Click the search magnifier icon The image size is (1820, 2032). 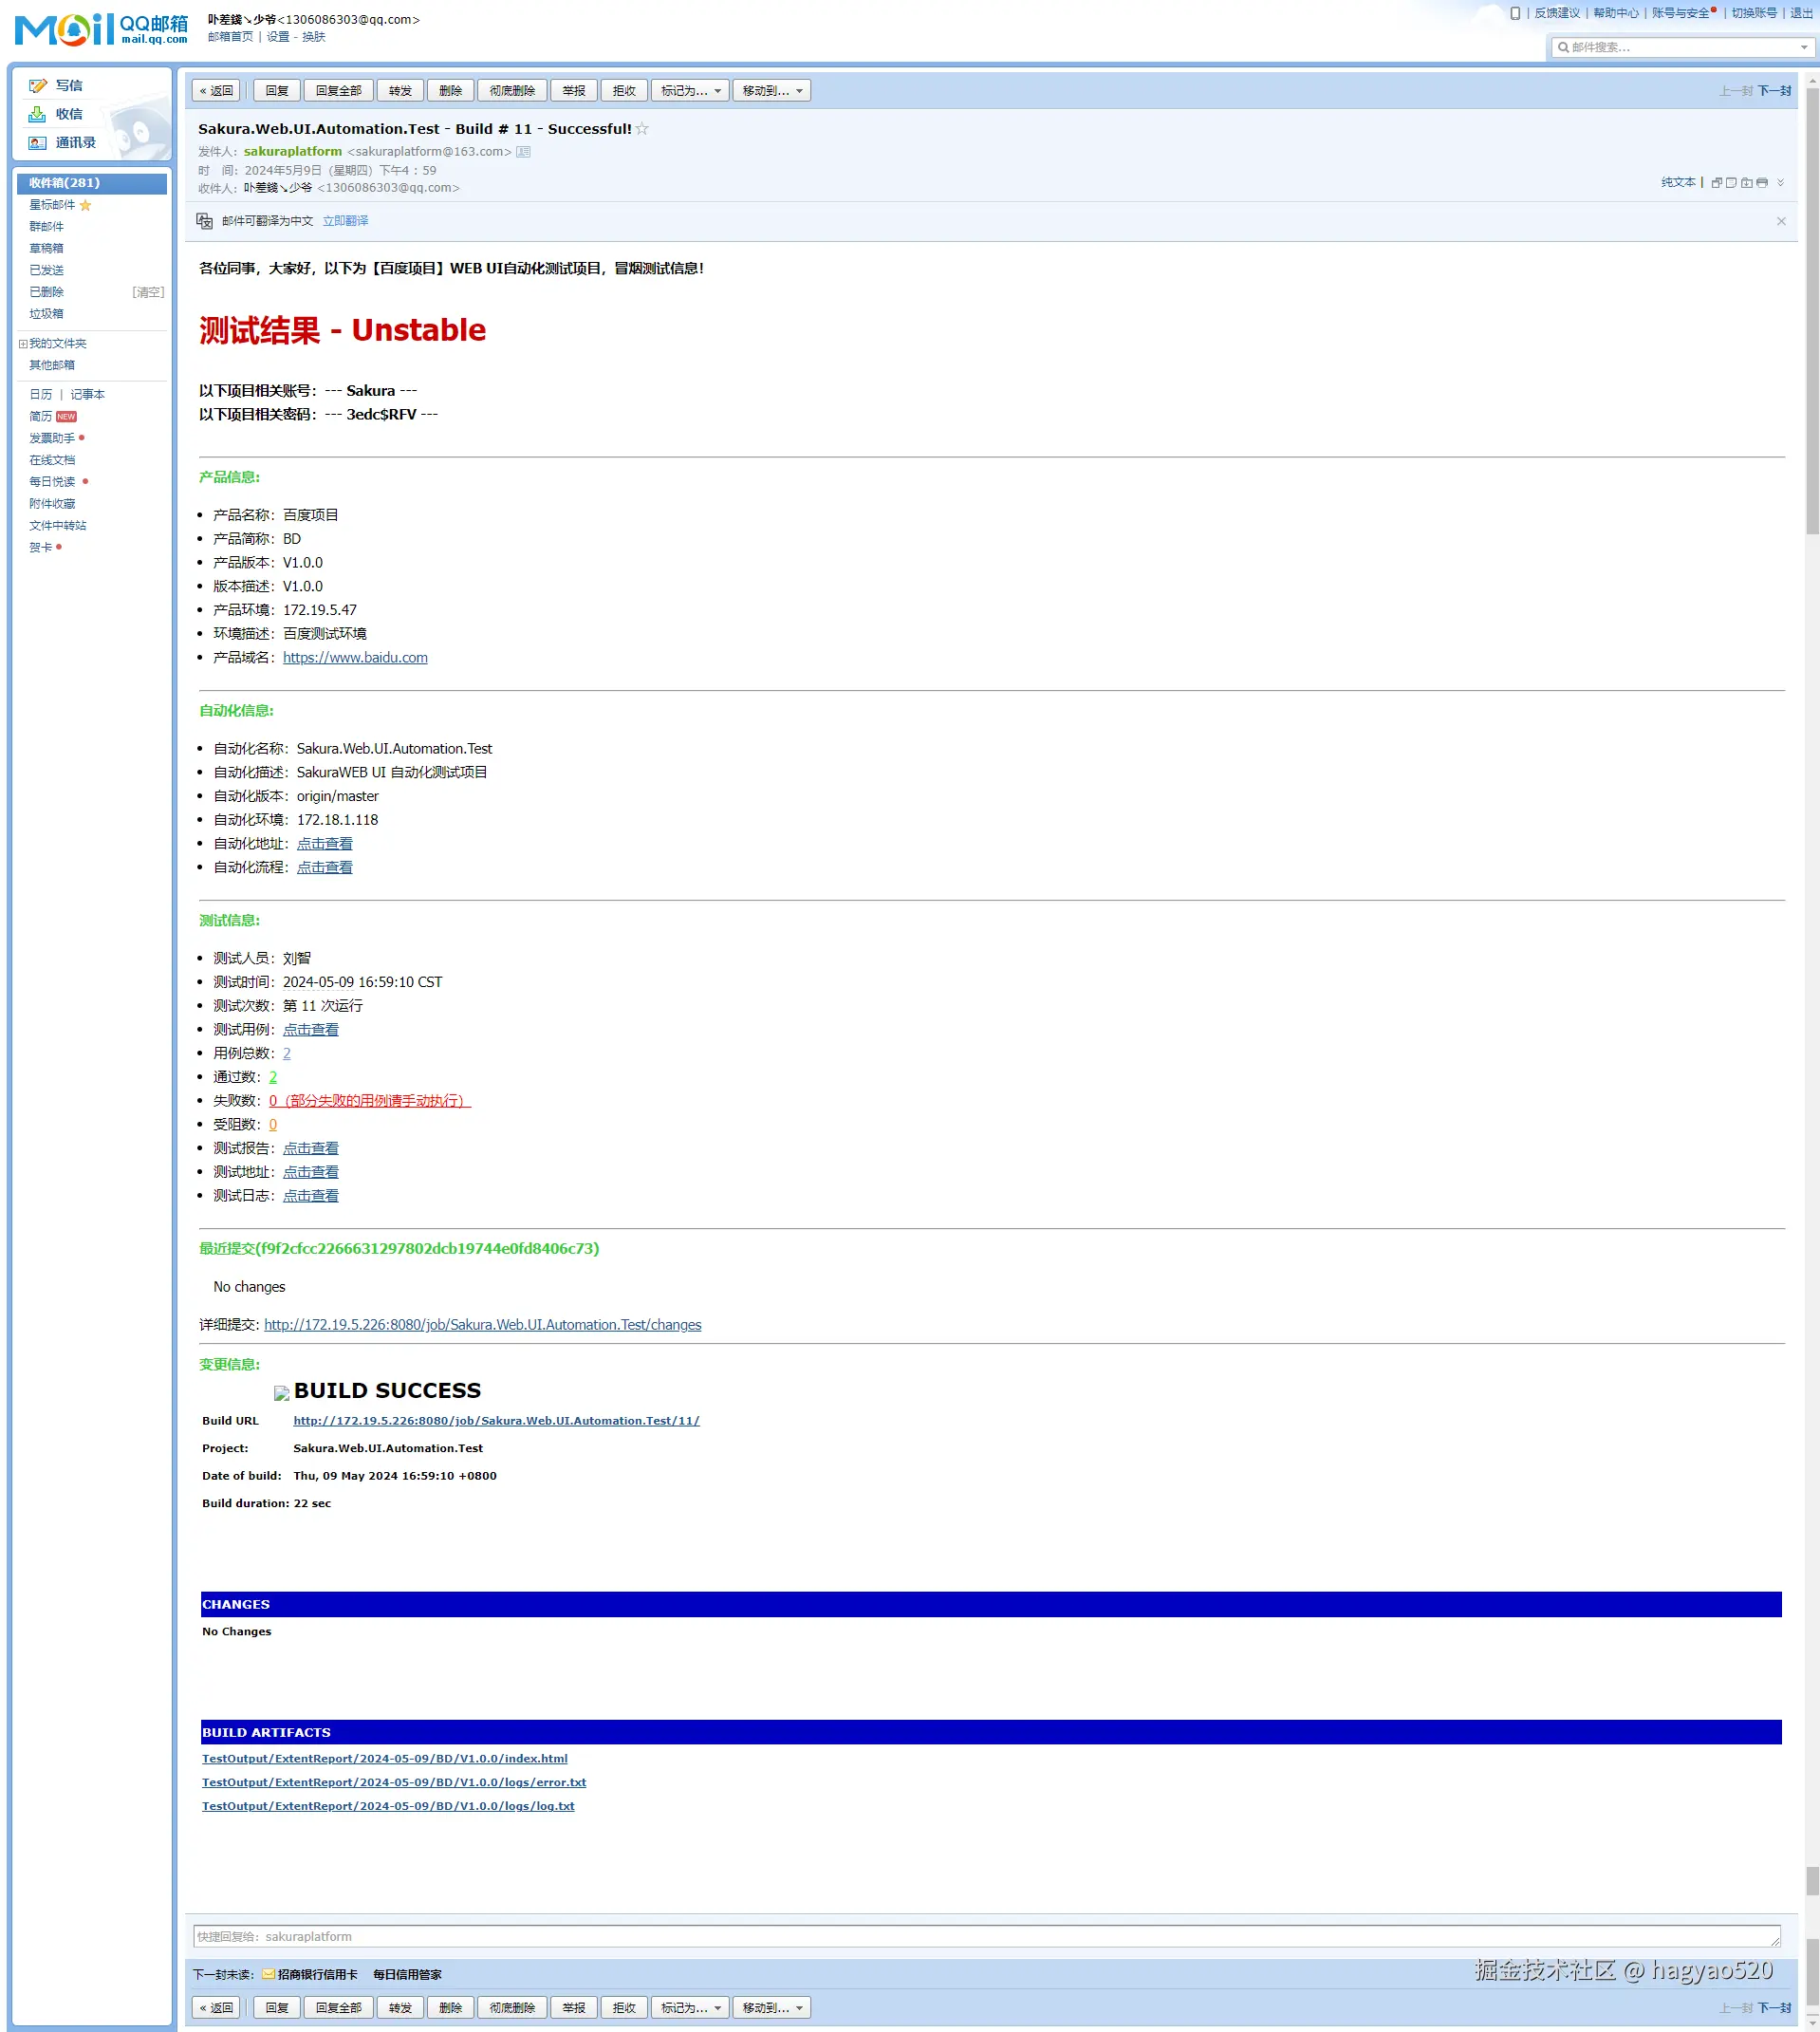1563,47
